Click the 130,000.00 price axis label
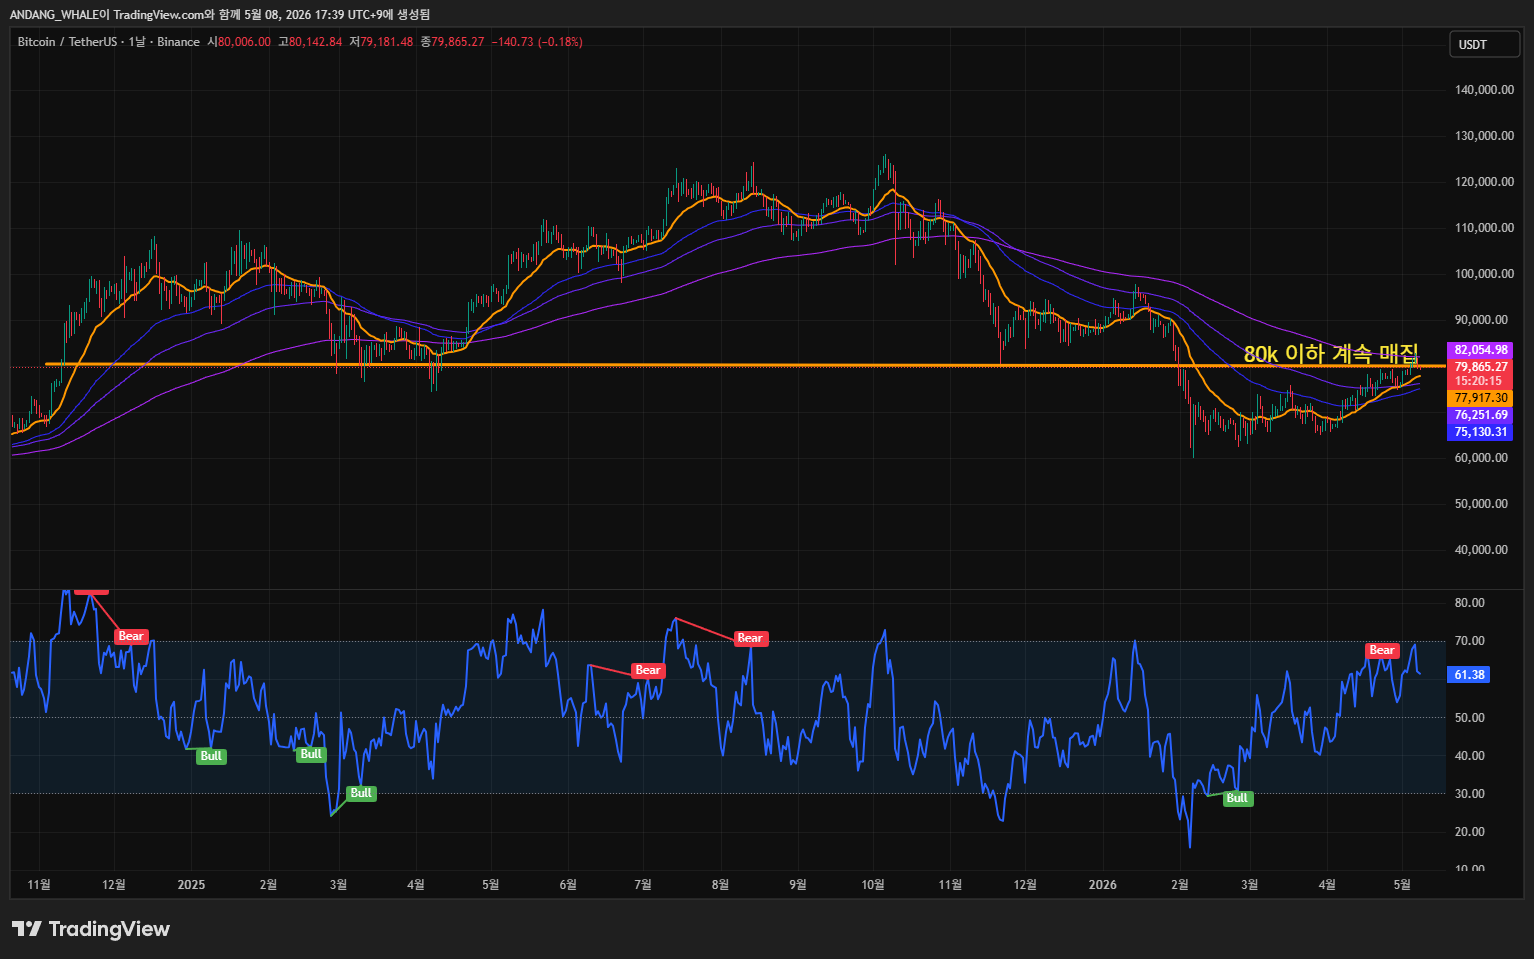The width and height of the screenshot is (1534, 959). (1484, 136)
